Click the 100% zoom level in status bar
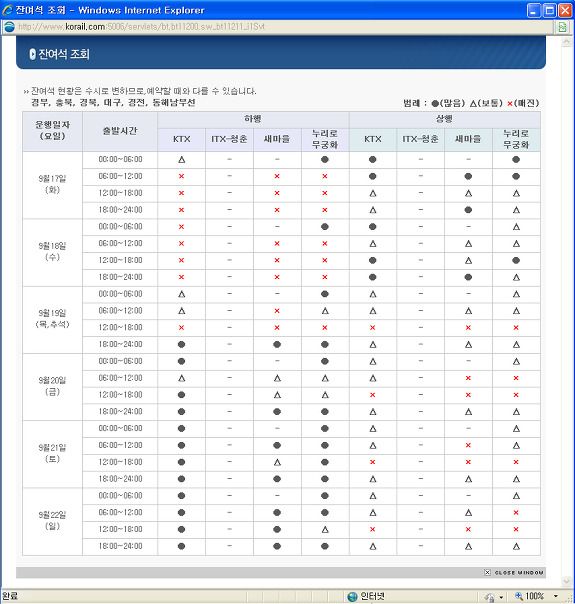Screen dimensions: 575x604 pyautogui.click(x=535, y=596)
